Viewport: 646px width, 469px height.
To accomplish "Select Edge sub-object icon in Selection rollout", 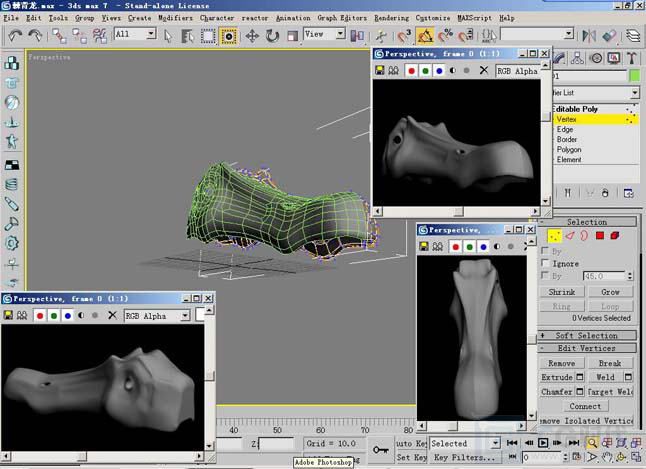I will tap(570, 236).
